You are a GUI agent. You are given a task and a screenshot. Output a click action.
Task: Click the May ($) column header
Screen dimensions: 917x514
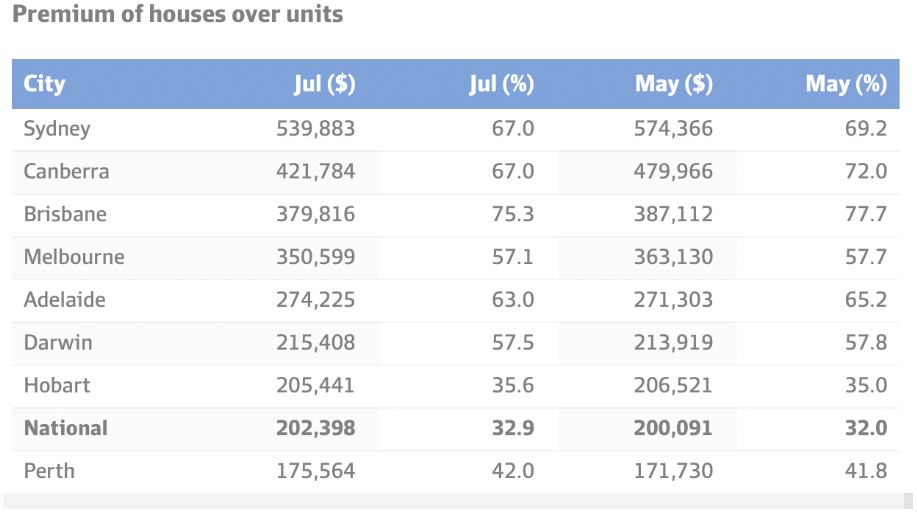[x=673, y=84]
